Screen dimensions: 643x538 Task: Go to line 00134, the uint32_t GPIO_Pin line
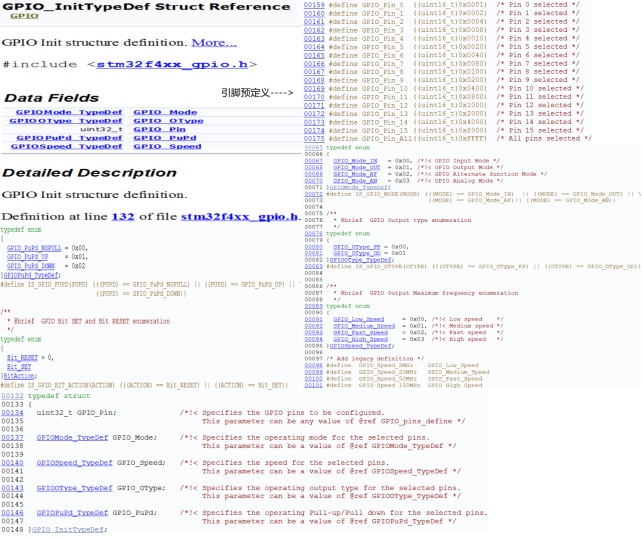[12, 413]
